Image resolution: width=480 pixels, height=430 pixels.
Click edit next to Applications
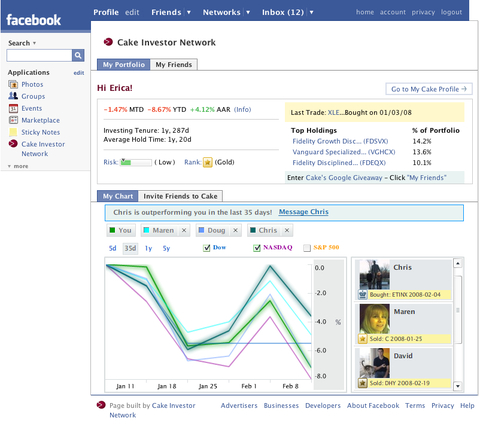[79, 73]
